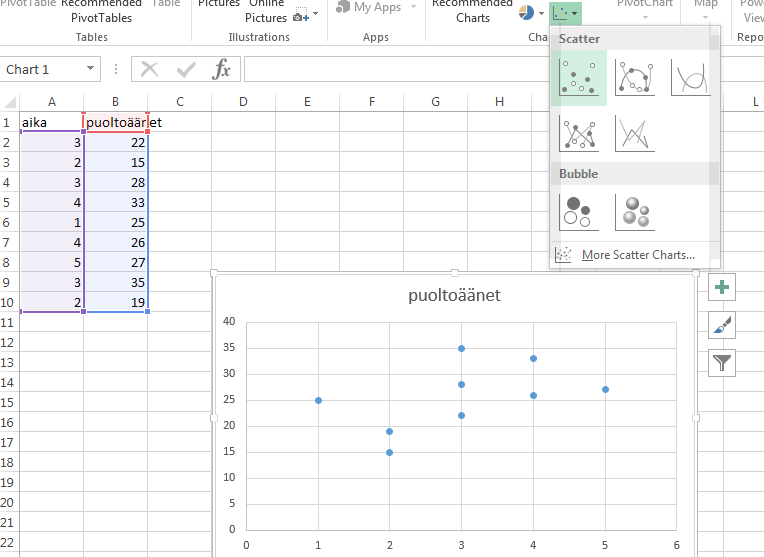764x557 pixels.
Task: Select the chart title puoltoäänet
Action: point(454,296)
